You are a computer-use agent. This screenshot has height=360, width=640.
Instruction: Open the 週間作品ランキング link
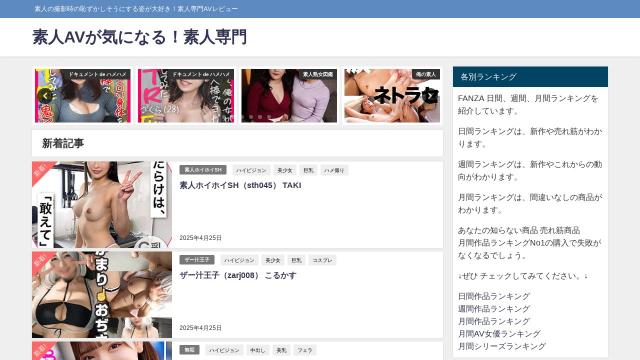point(493,309)
